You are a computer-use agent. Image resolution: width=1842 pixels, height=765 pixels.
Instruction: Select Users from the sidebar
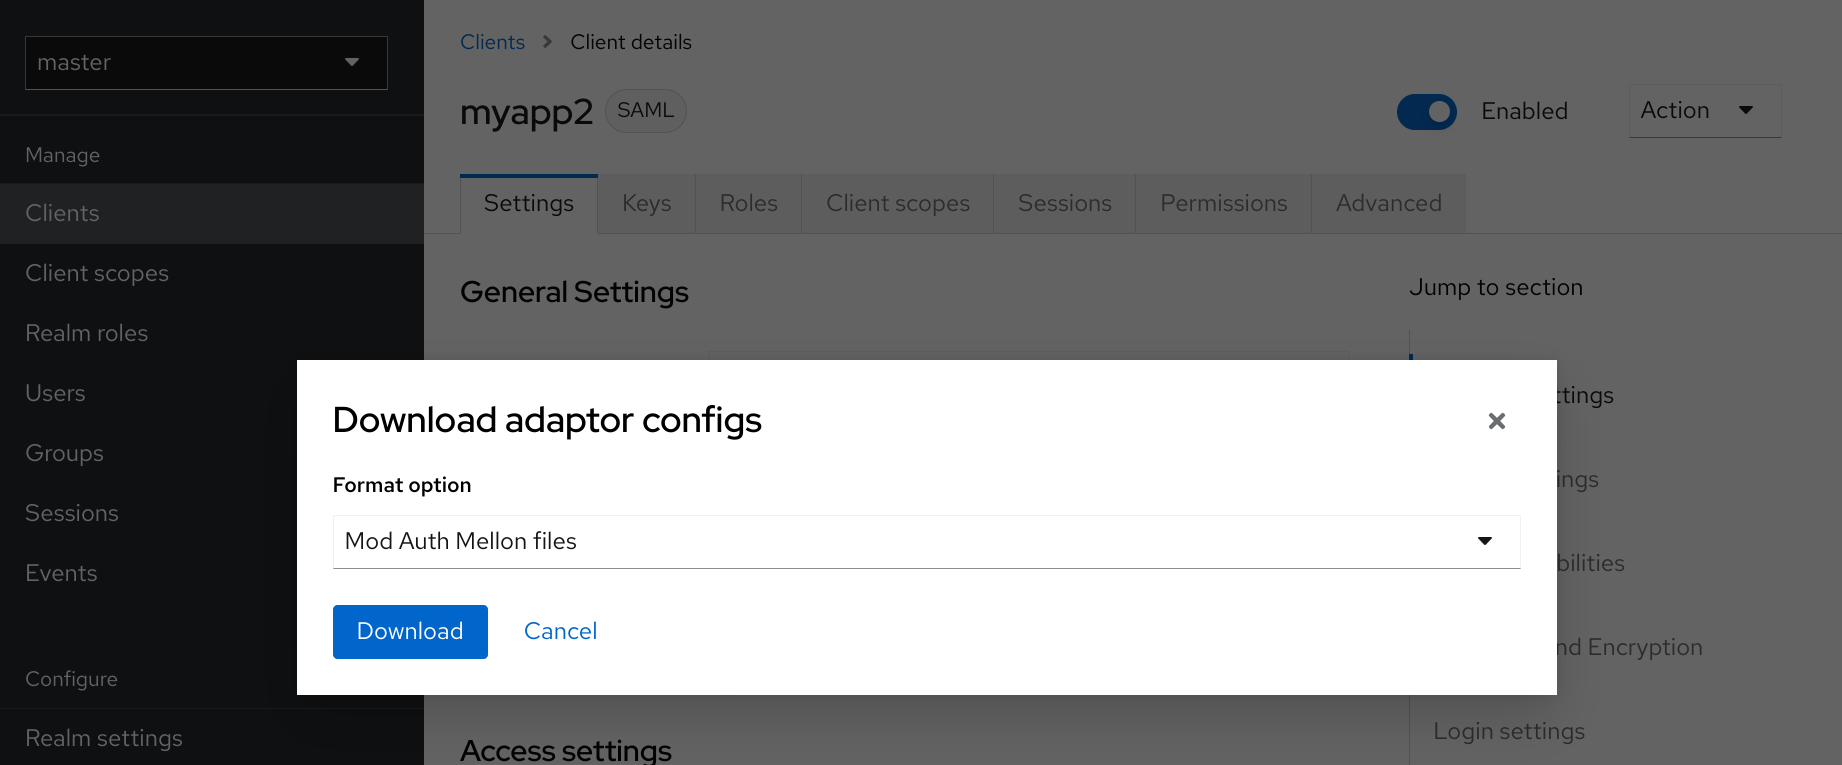pos(55,392)
